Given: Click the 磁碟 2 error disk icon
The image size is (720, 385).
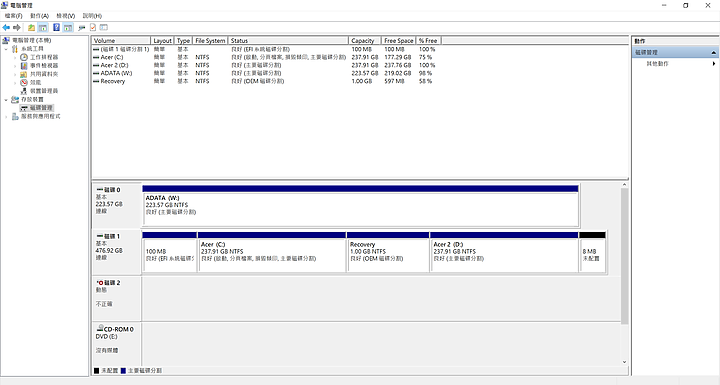Looking at the screenshot, I should coord(100,283).
